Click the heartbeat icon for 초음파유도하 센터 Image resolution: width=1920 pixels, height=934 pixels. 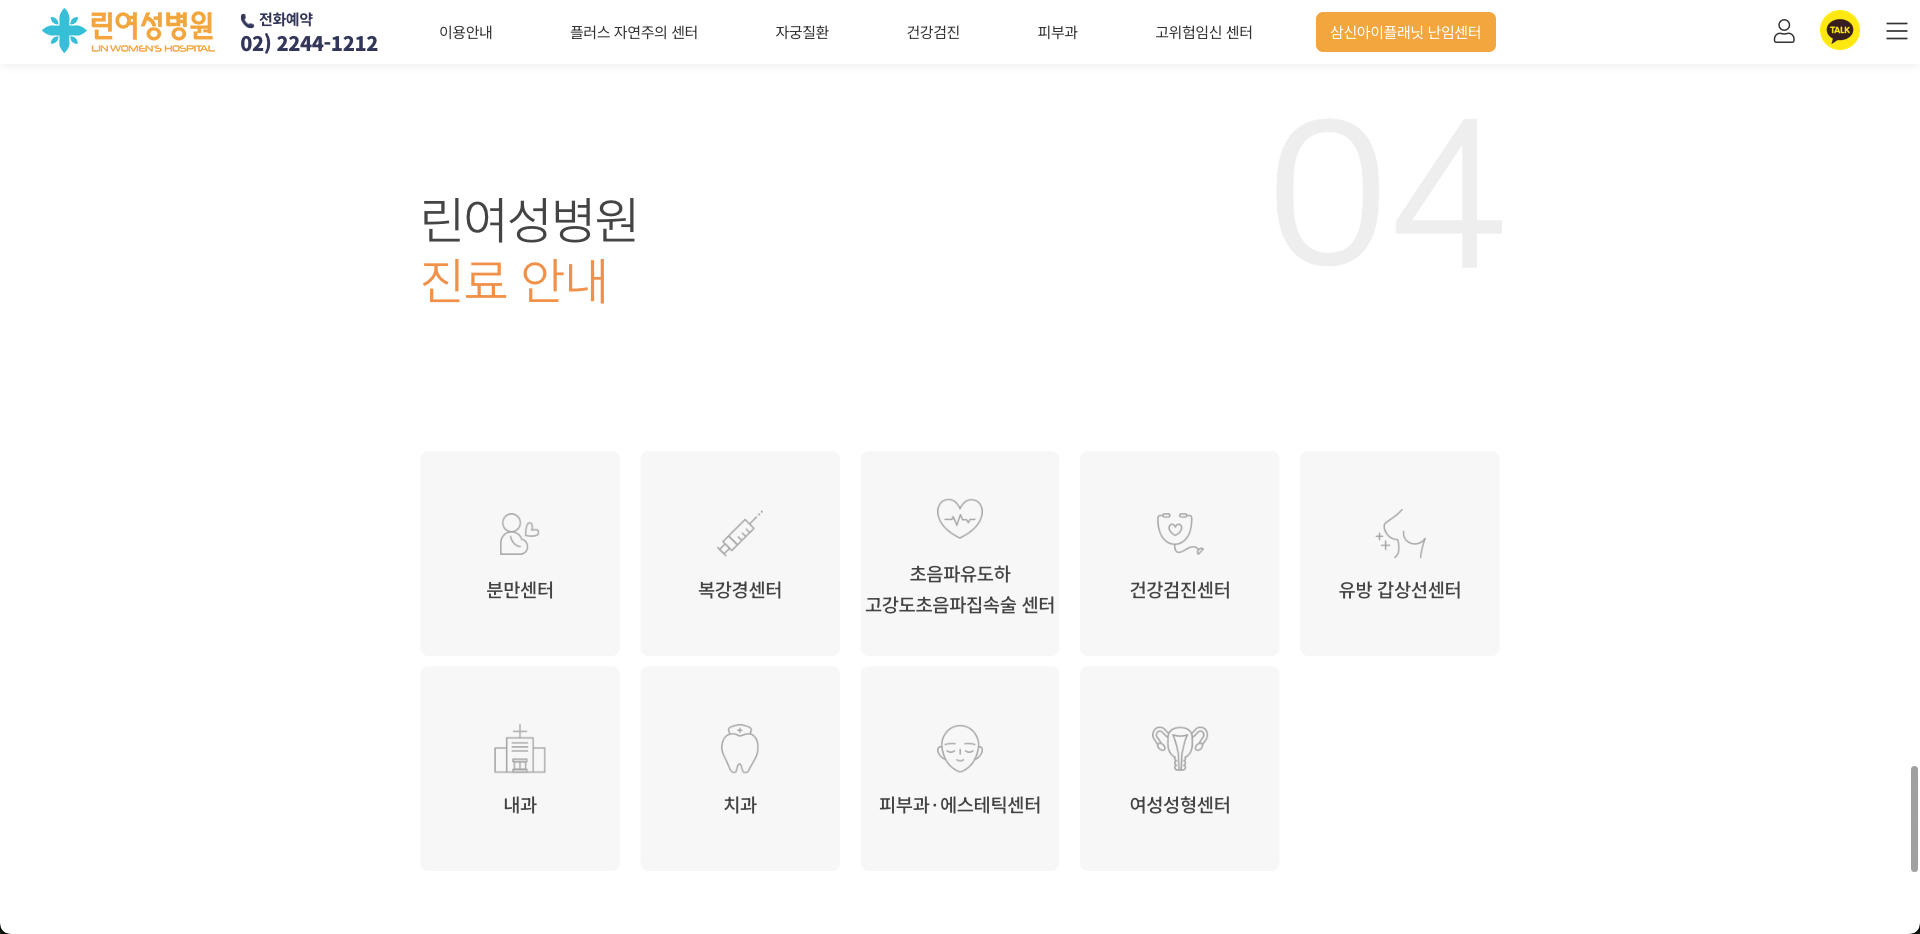(x=960, y=518)
